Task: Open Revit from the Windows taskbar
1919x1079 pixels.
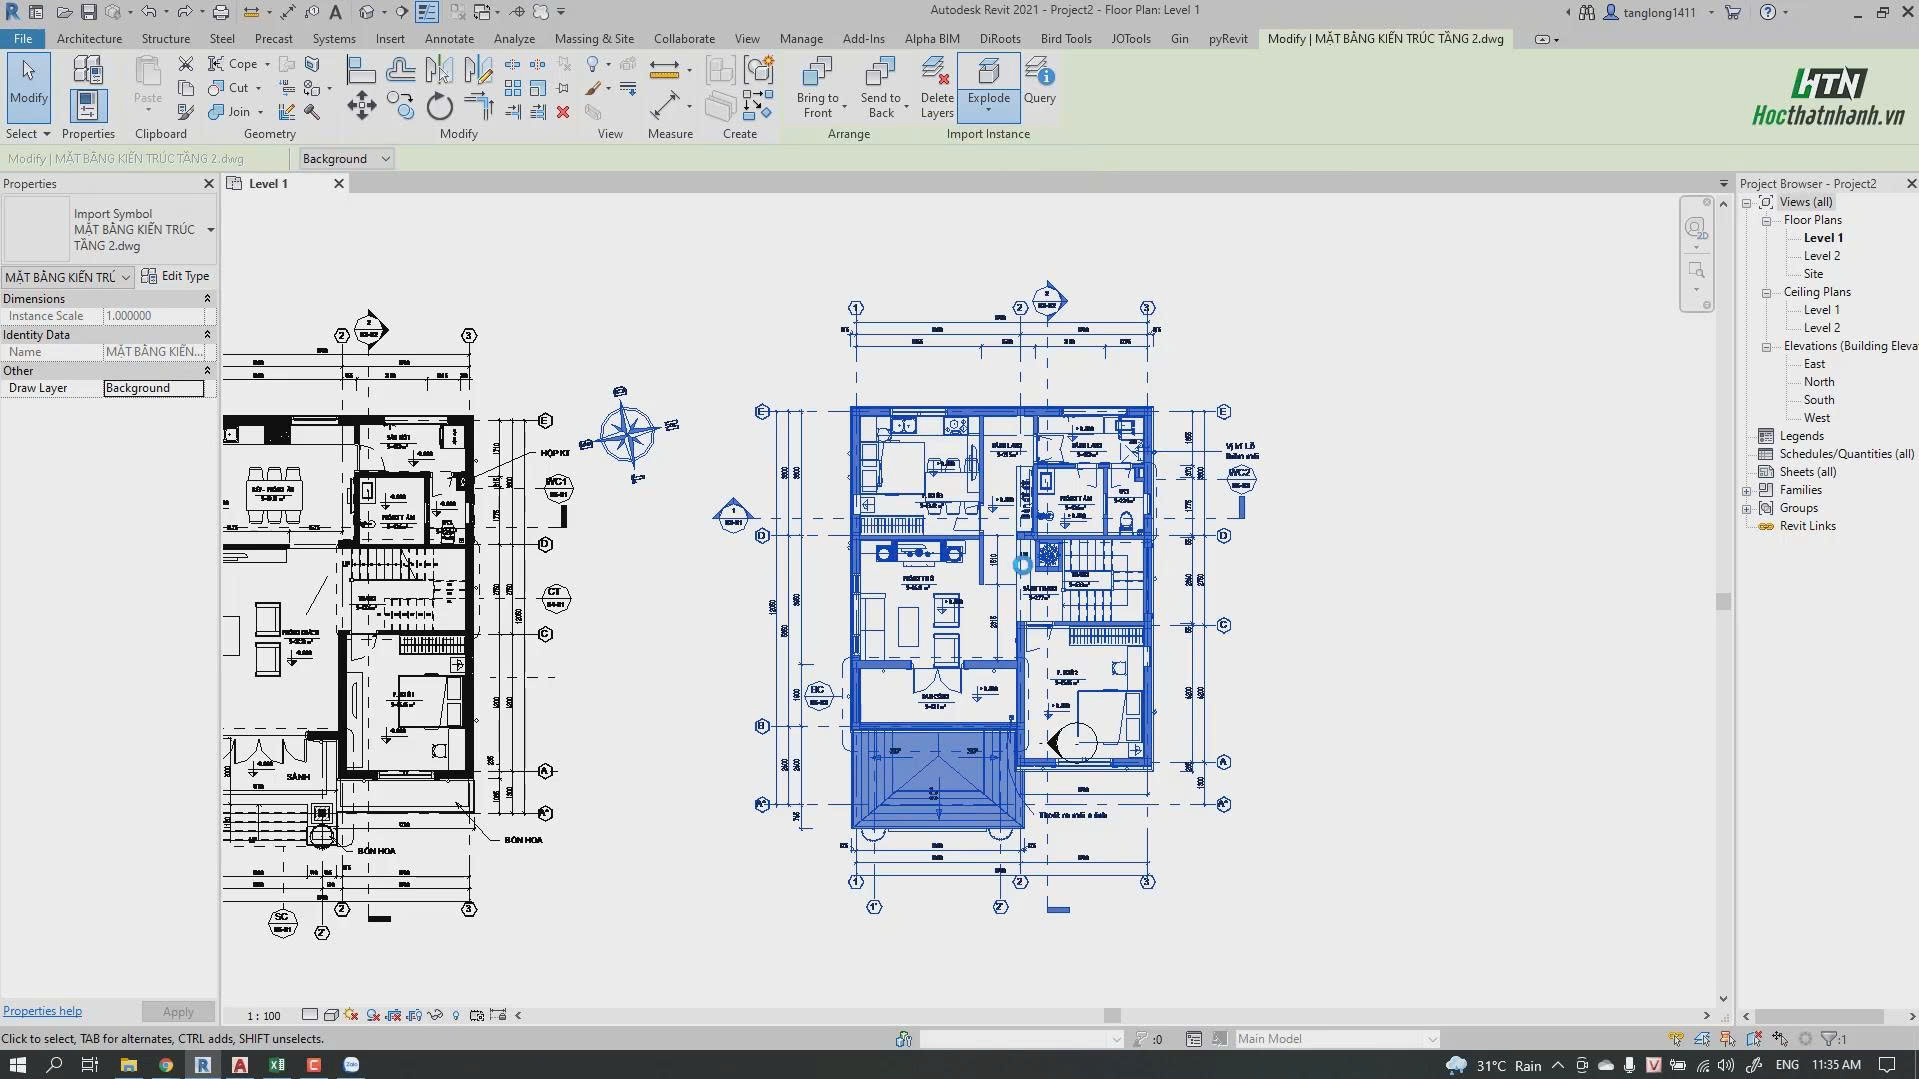Action: 203,1064
